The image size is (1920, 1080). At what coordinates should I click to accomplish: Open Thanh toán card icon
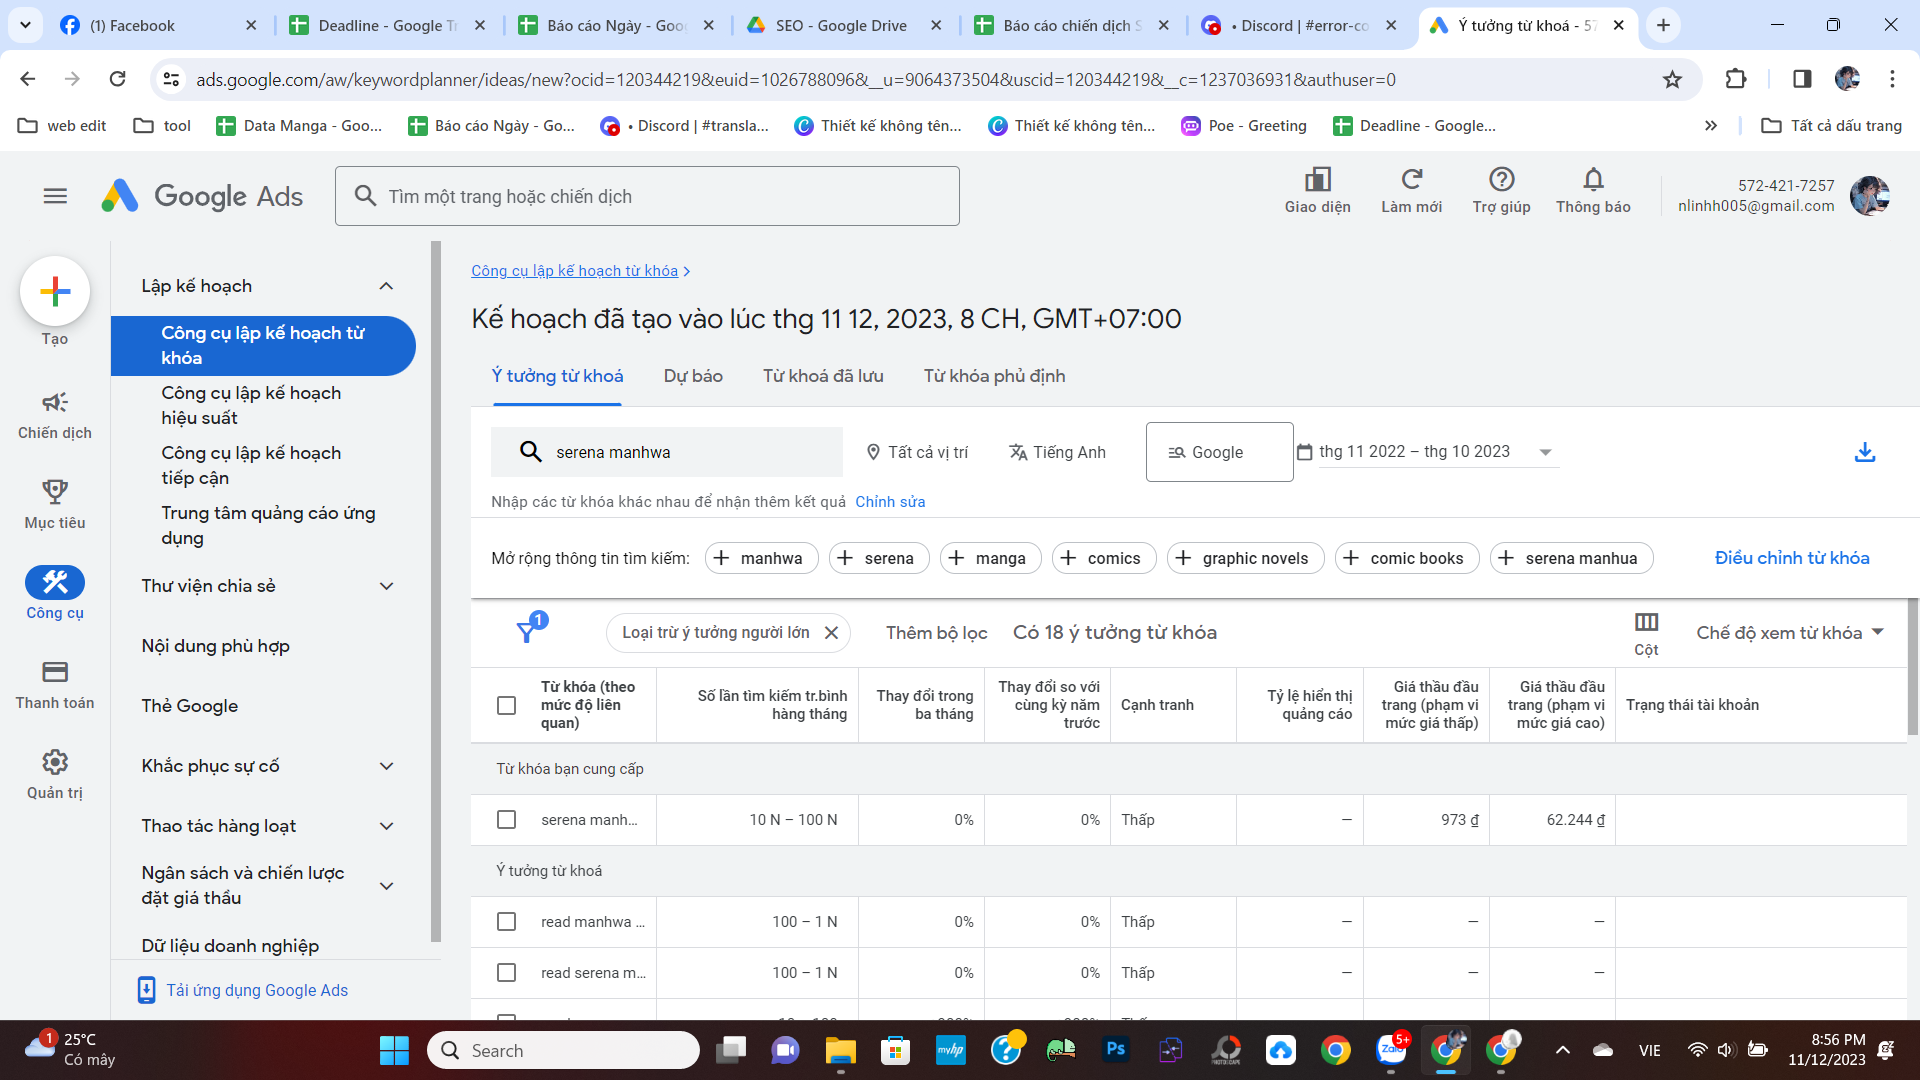tap(55, 672)
